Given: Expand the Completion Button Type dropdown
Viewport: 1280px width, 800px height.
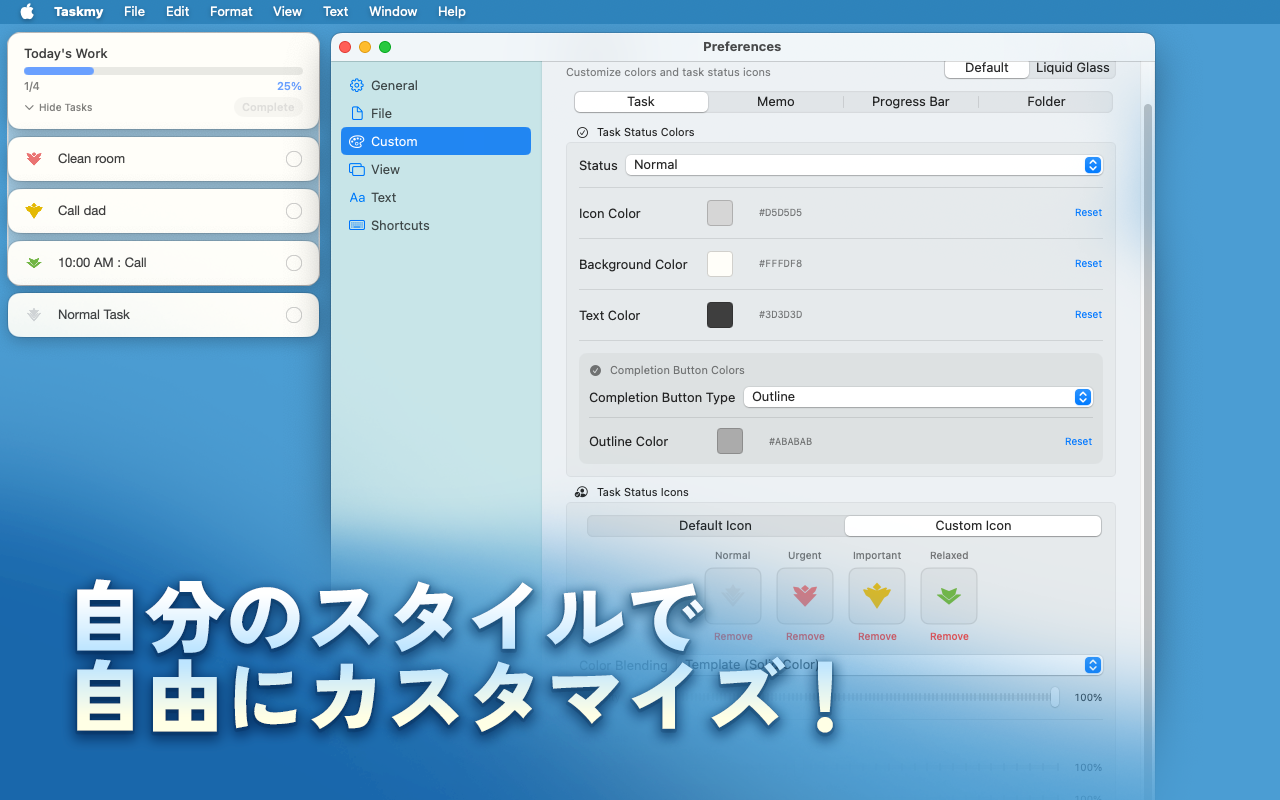Looking at the screenshot, I should point(918,397).
